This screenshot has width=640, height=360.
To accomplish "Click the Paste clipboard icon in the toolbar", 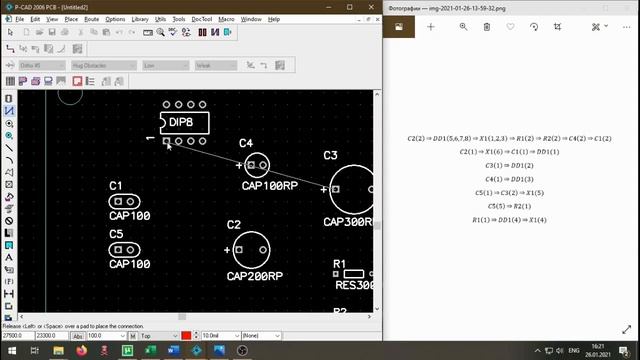I will [x=106, y=32].
